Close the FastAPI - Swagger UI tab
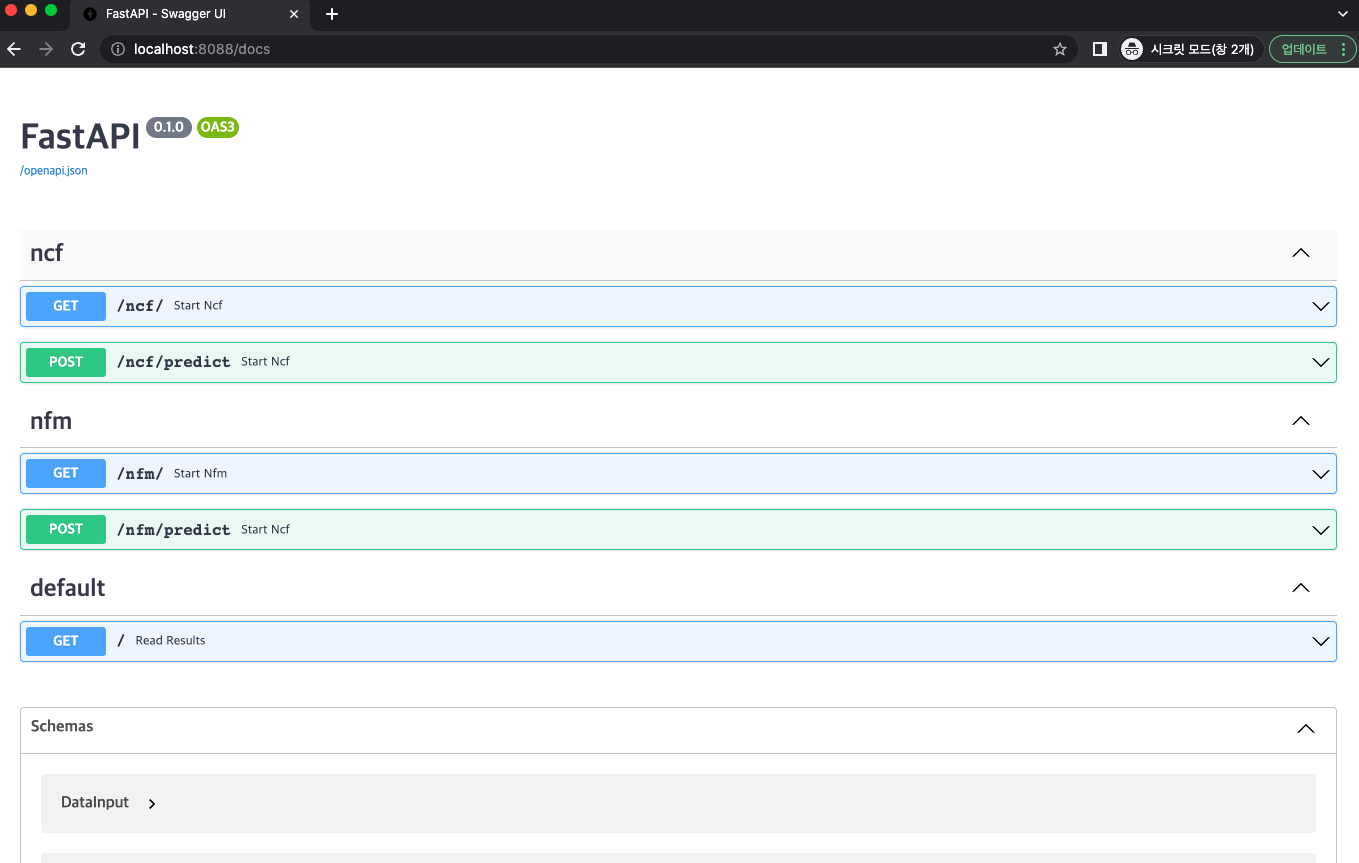This screenshot has width=1359, height=863. [x=294, y=14]
